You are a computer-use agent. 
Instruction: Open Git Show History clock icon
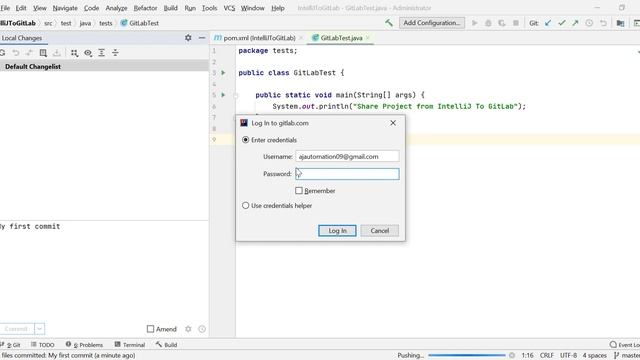click(589, 23)
